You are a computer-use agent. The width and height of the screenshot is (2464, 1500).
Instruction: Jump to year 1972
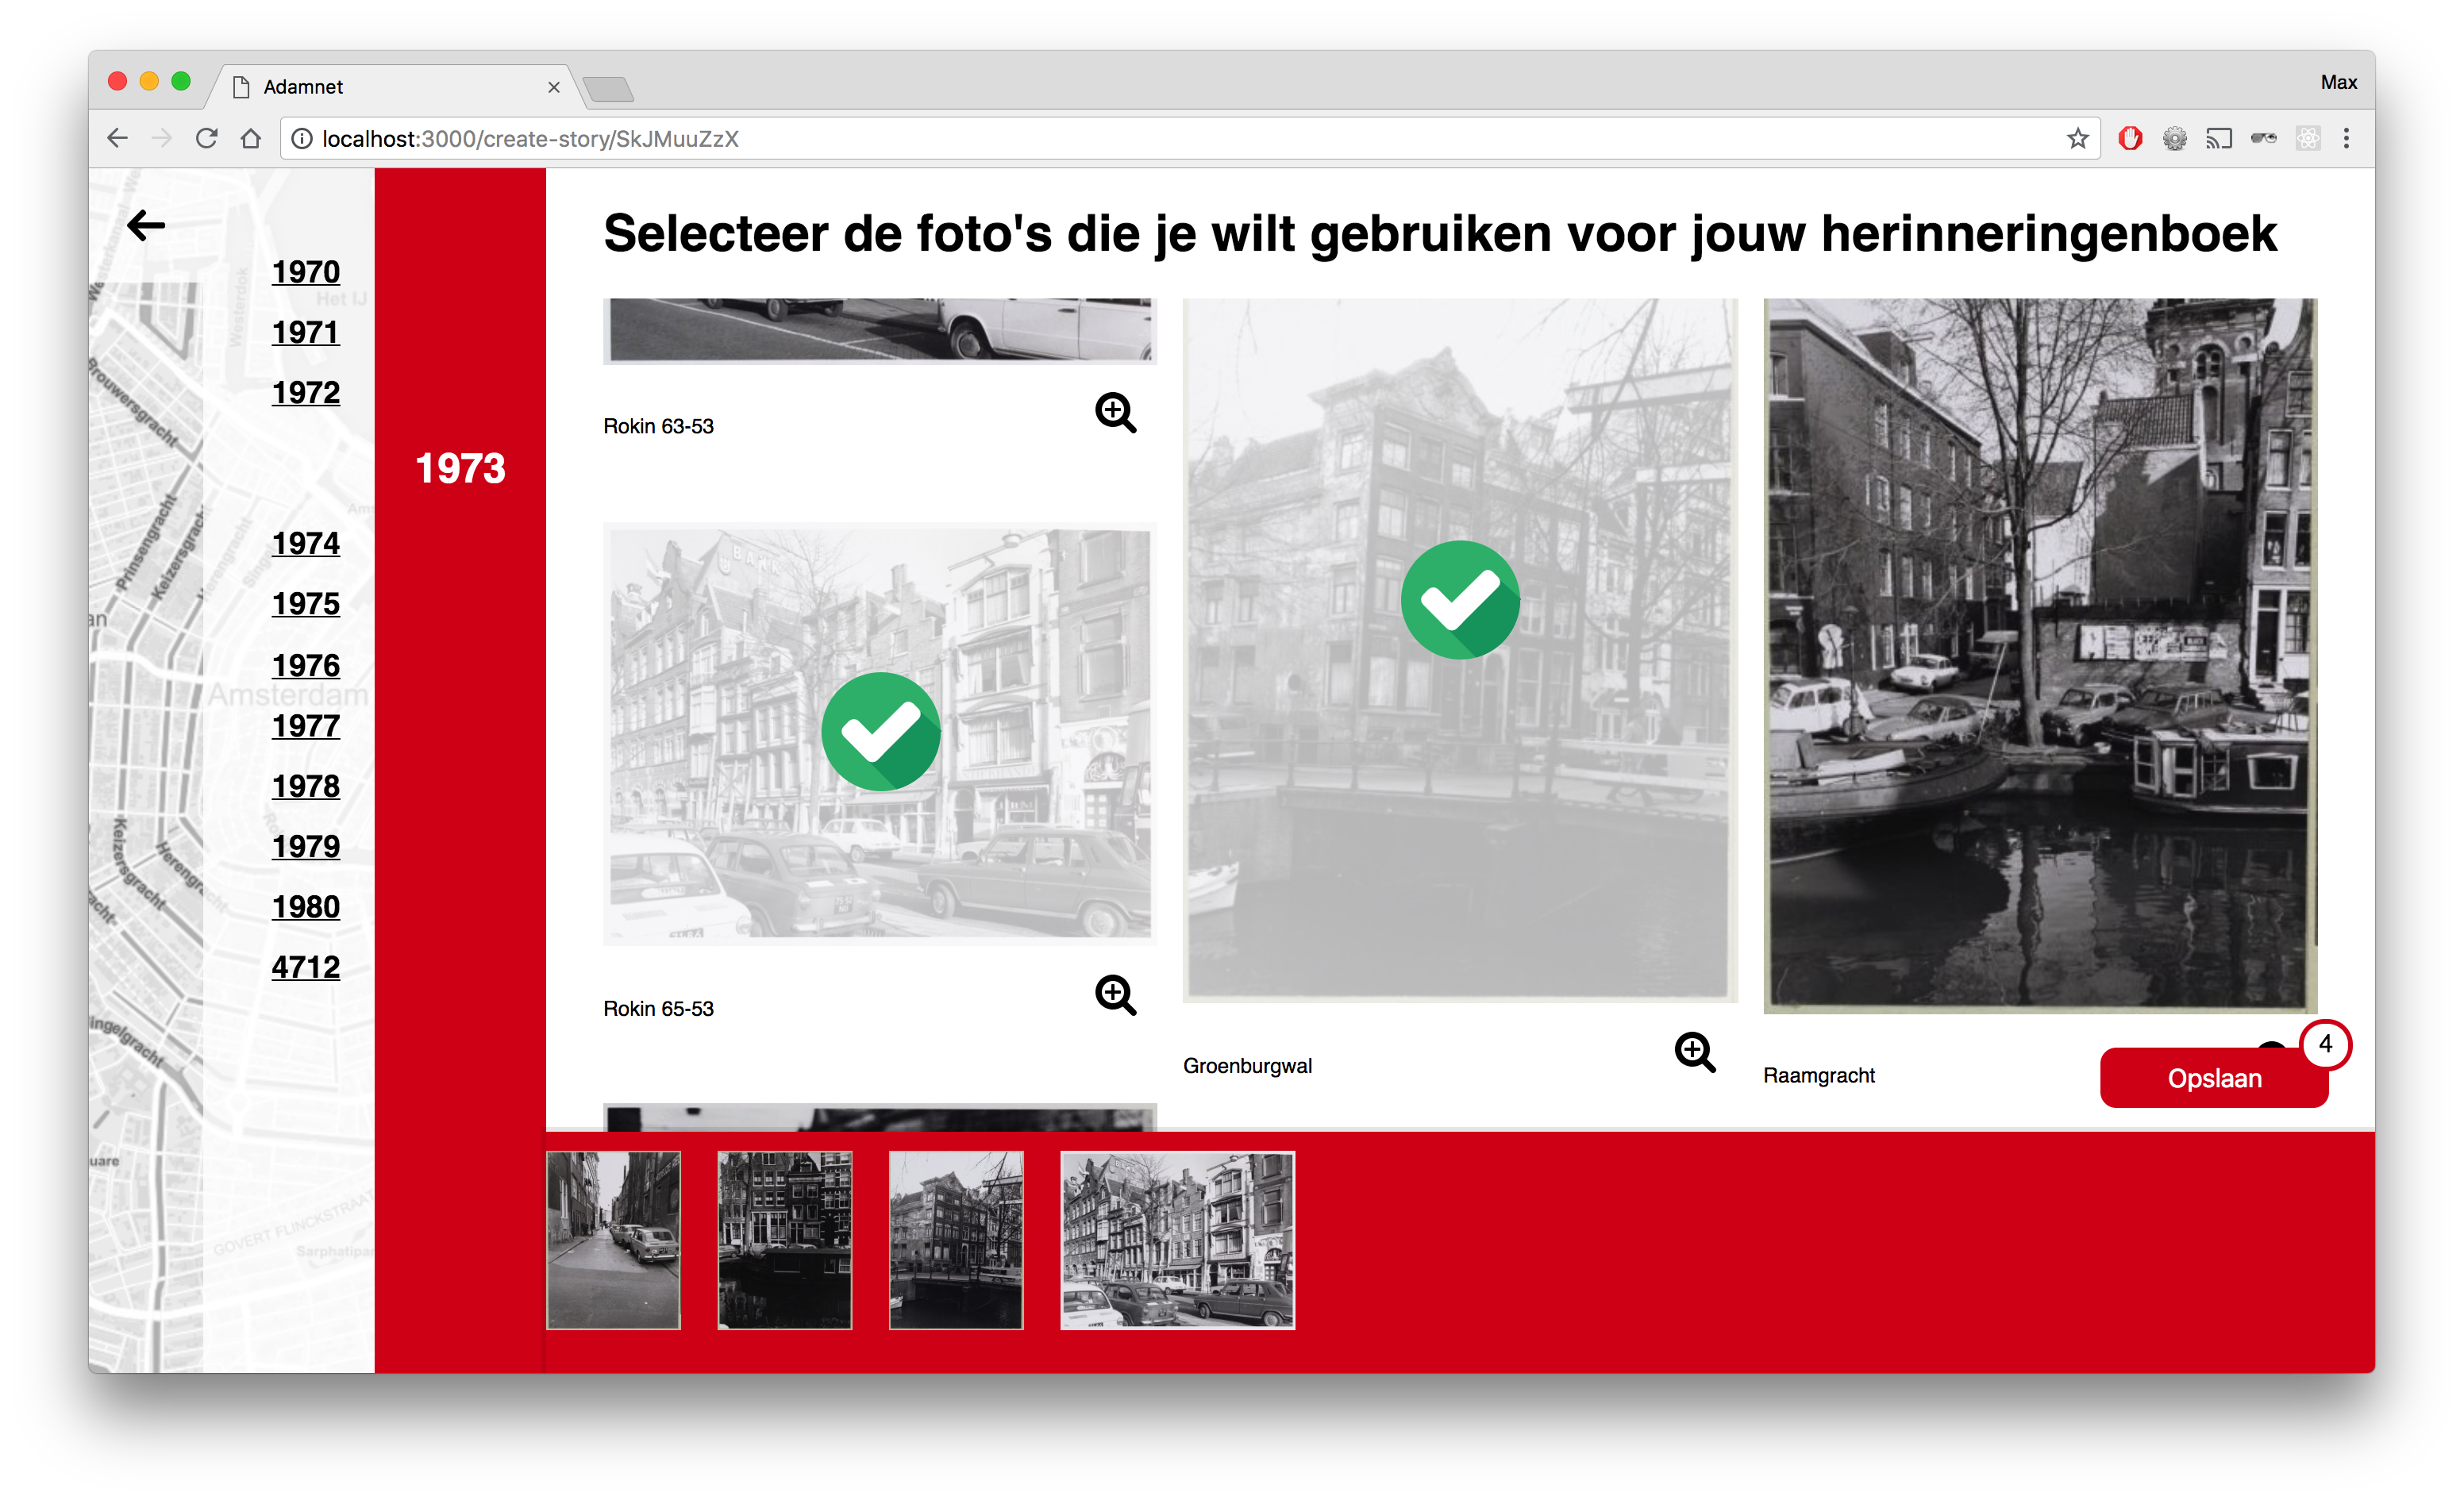click(x=306, y=393)
